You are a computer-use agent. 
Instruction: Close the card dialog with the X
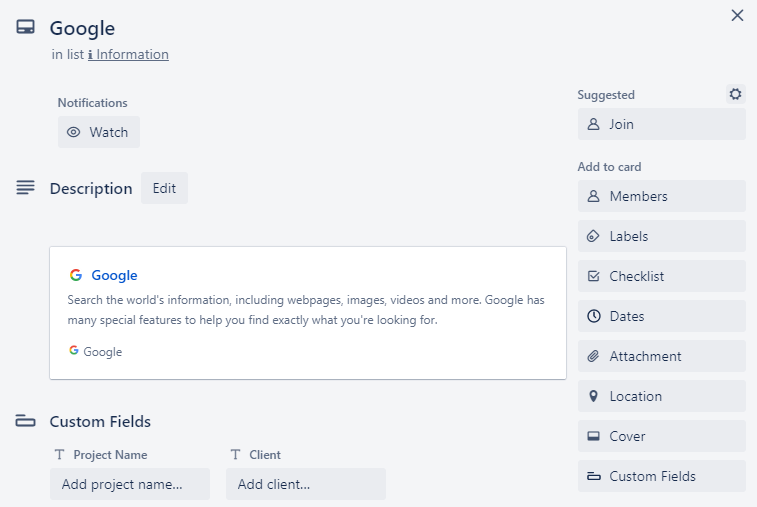(x=737, y=15)
